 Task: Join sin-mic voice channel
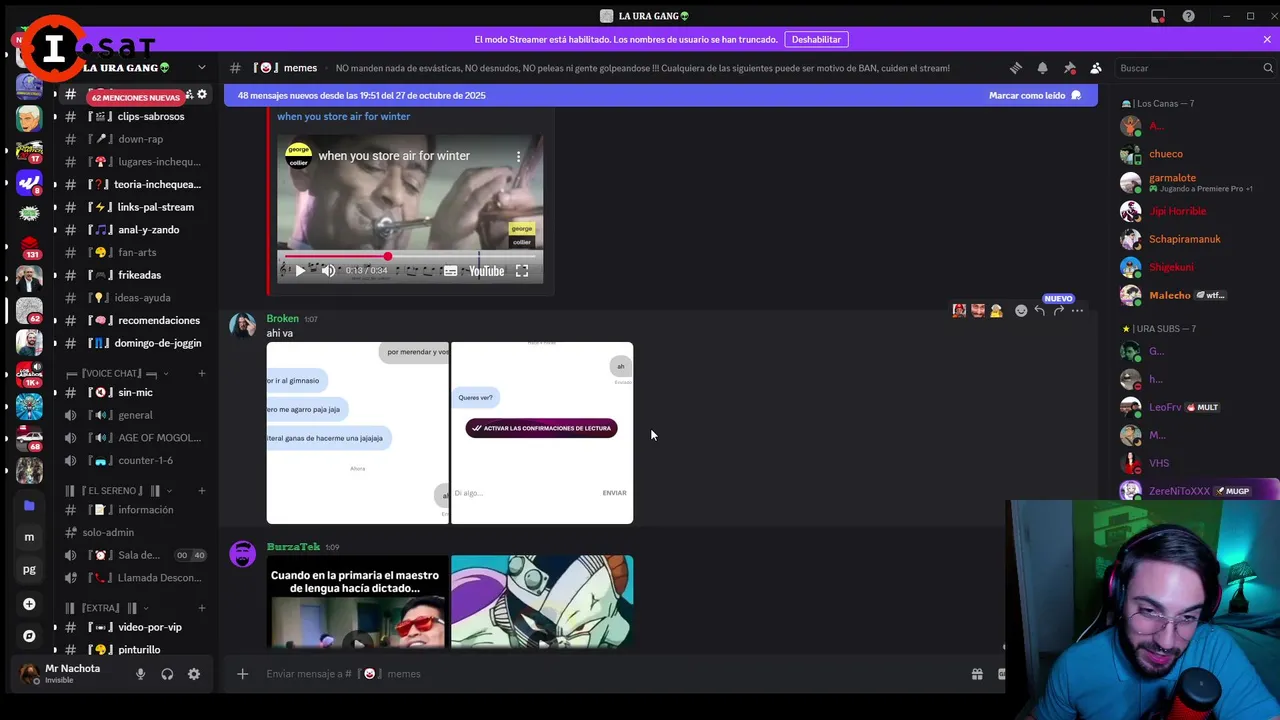coord(137,392)
